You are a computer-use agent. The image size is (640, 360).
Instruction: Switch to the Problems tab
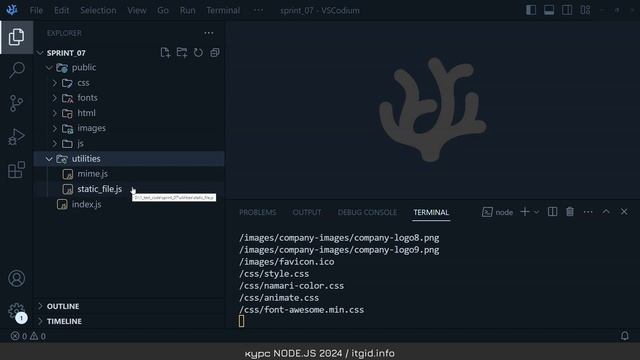pyautogui.click(x=258, y=212)
